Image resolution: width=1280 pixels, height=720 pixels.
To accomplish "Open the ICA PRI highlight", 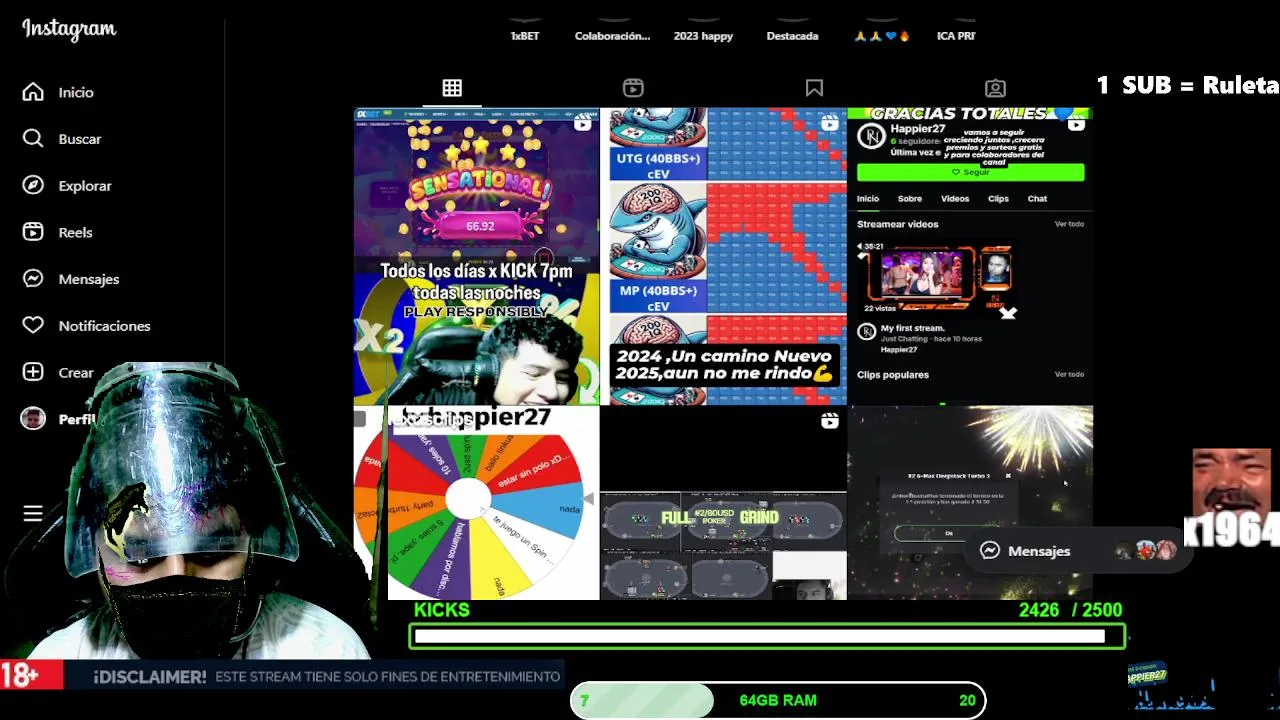I will click(x=956, y=36).
